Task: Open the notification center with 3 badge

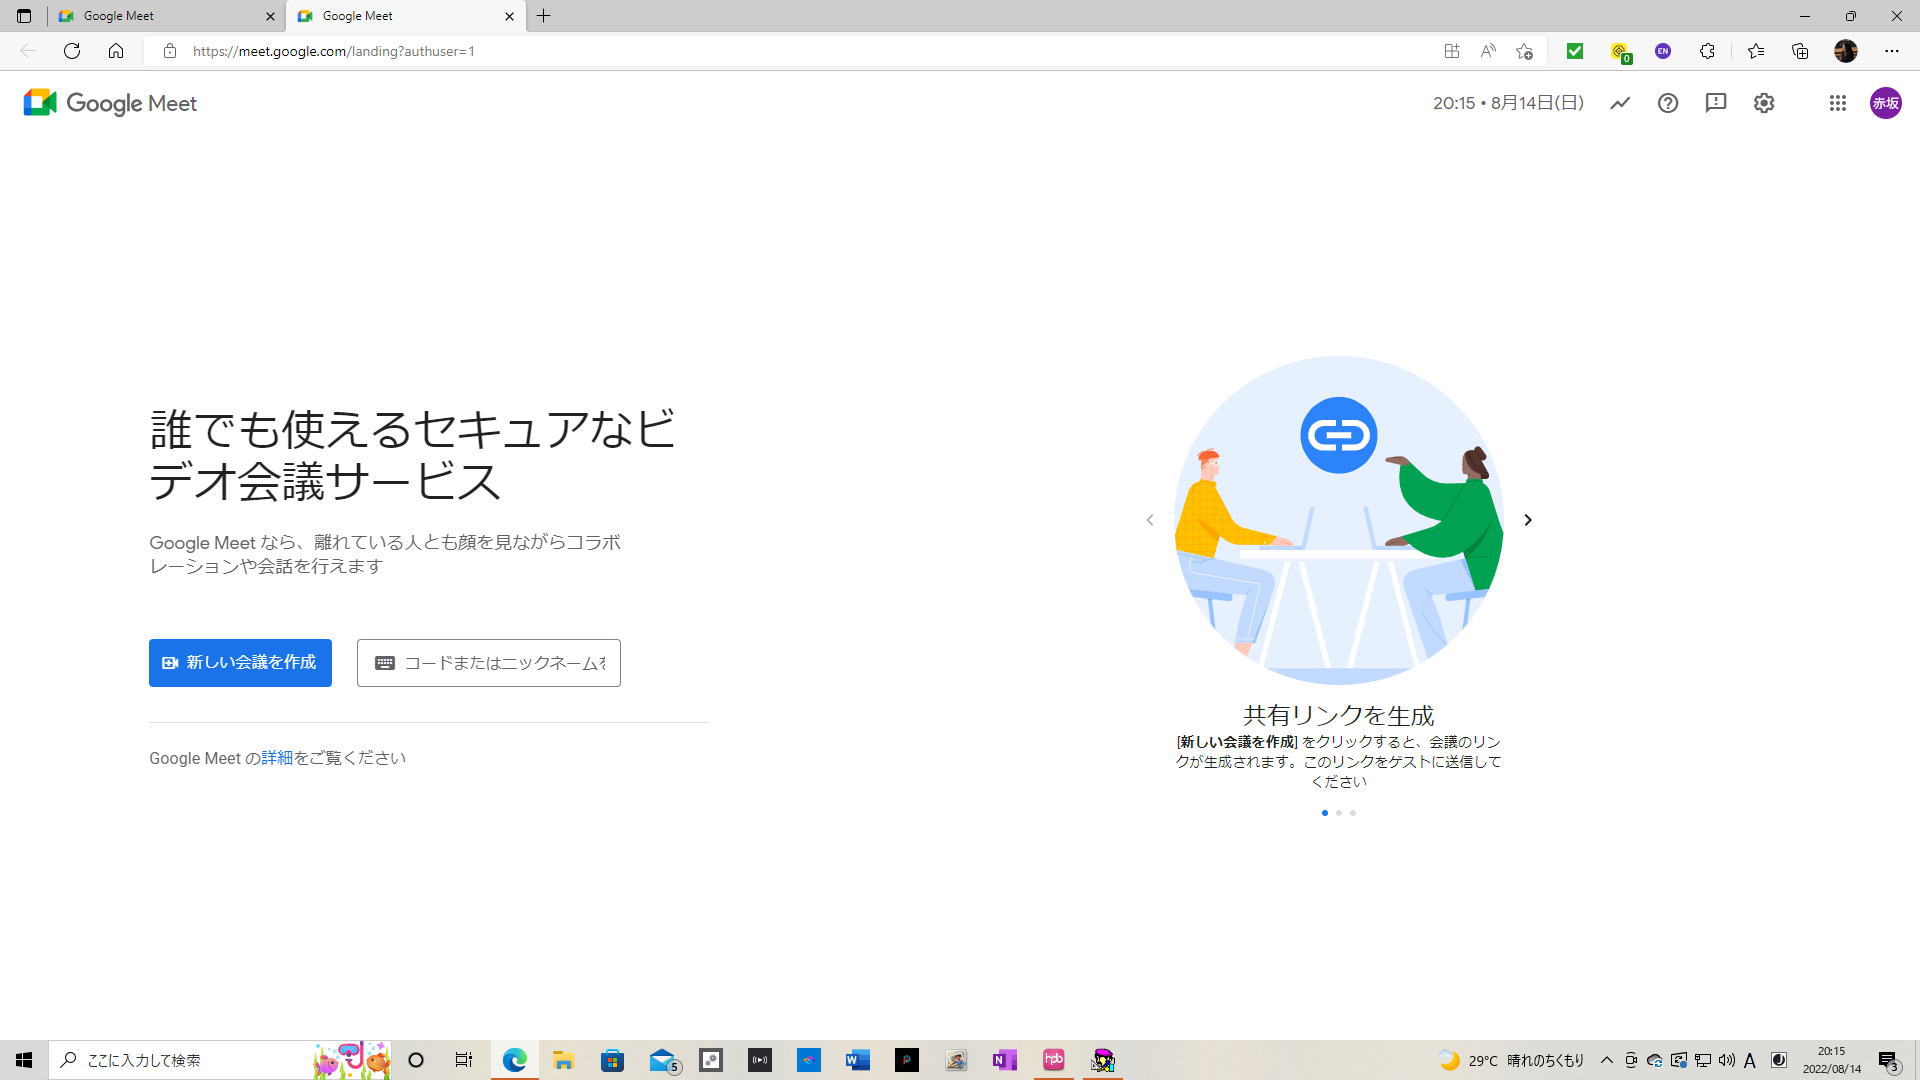Action: coord(1888,1060)
